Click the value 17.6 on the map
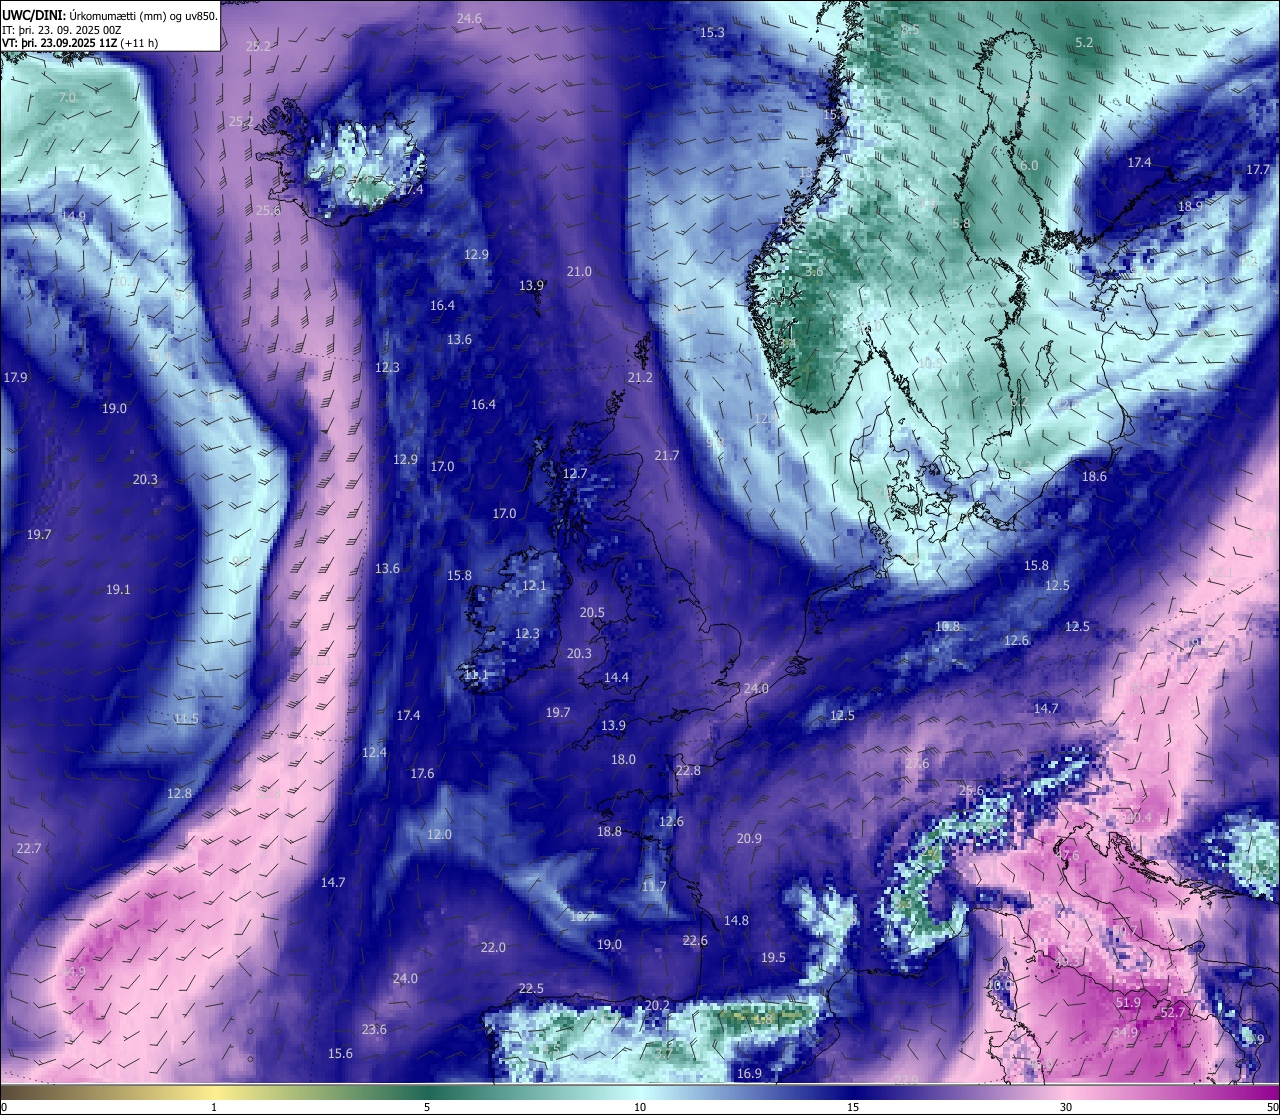1280x1115 pixels. point(422,774)
